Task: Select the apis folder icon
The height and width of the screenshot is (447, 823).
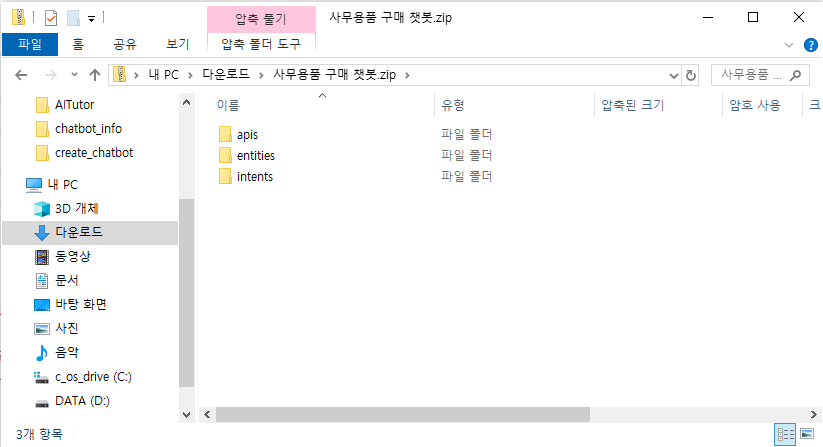Action: [225, 134]
